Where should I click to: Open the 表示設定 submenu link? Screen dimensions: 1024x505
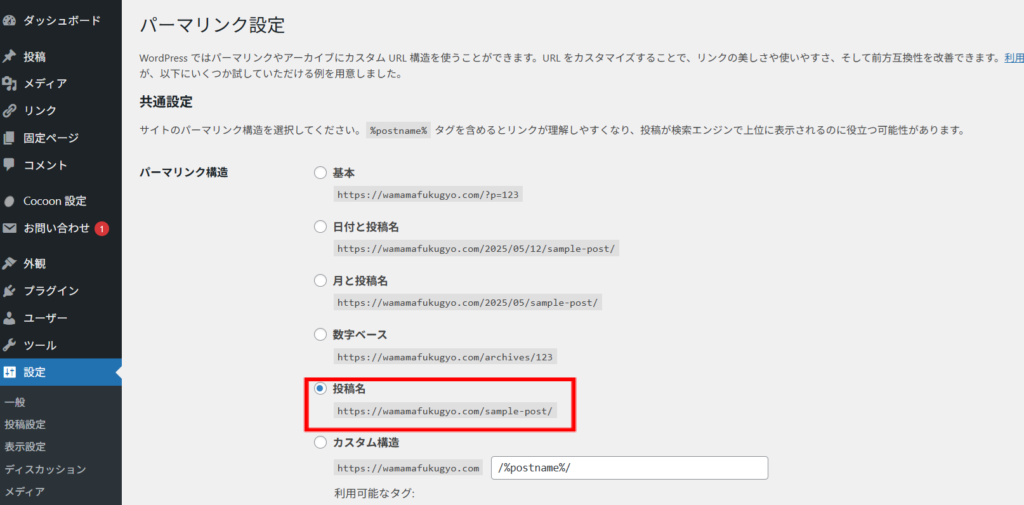(25, 447)
